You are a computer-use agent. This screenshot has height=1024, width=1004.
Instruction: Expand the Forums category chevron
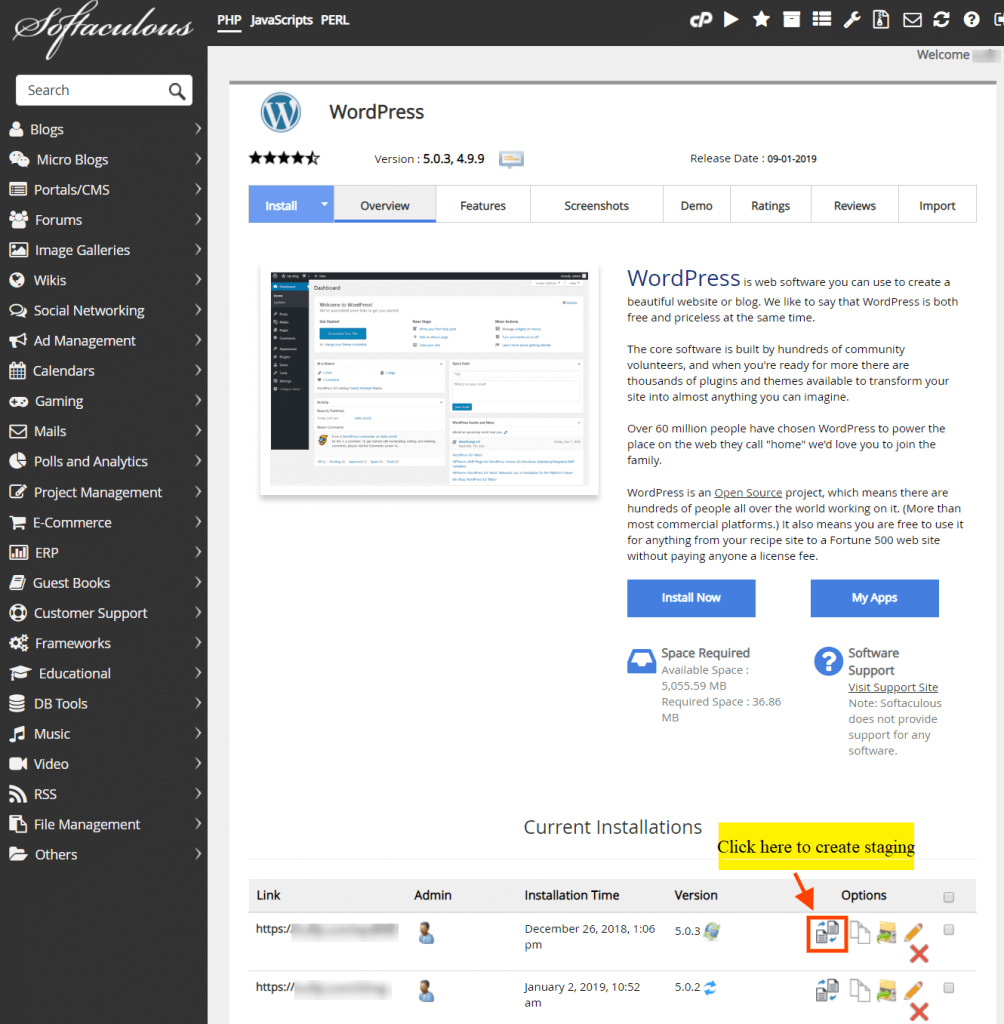pyautogui.click(x=198, y=219)
